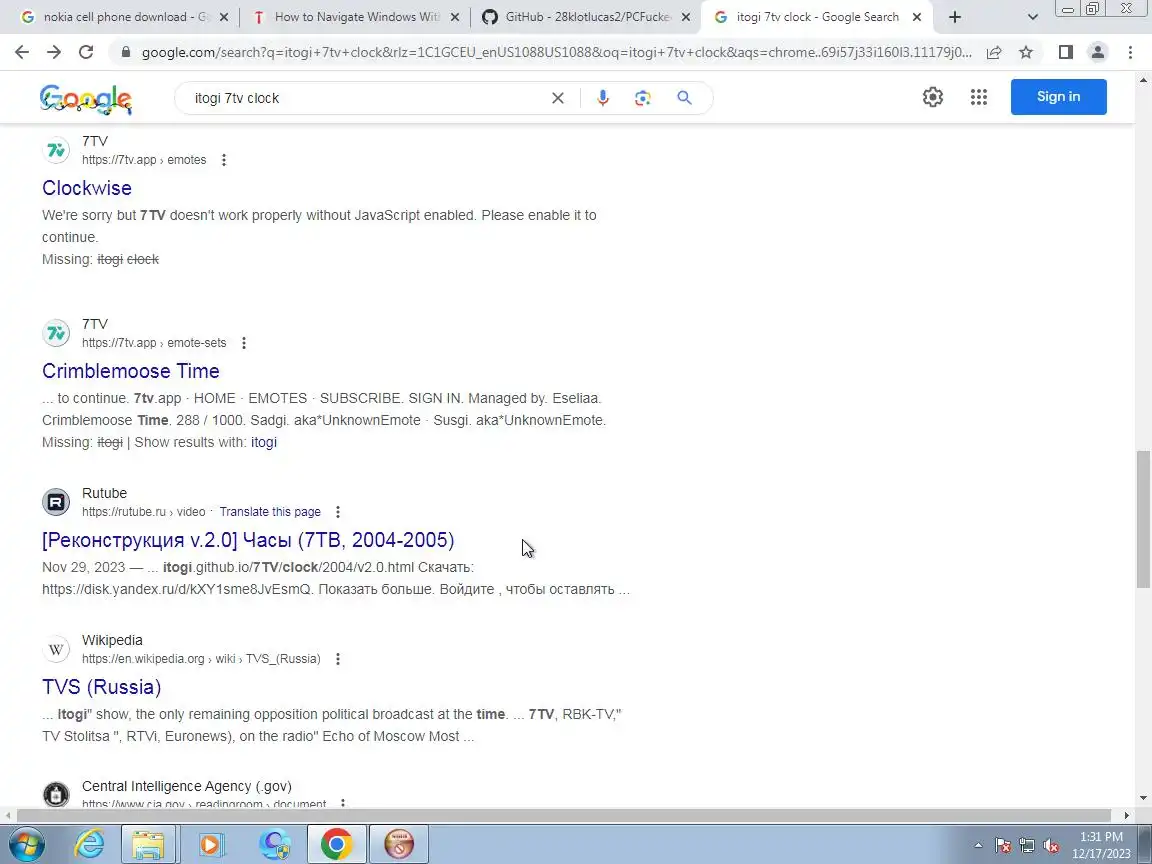Click the Google holiday logo
The width and height of the screenshot is (1152, 864).
pos(86,99)
